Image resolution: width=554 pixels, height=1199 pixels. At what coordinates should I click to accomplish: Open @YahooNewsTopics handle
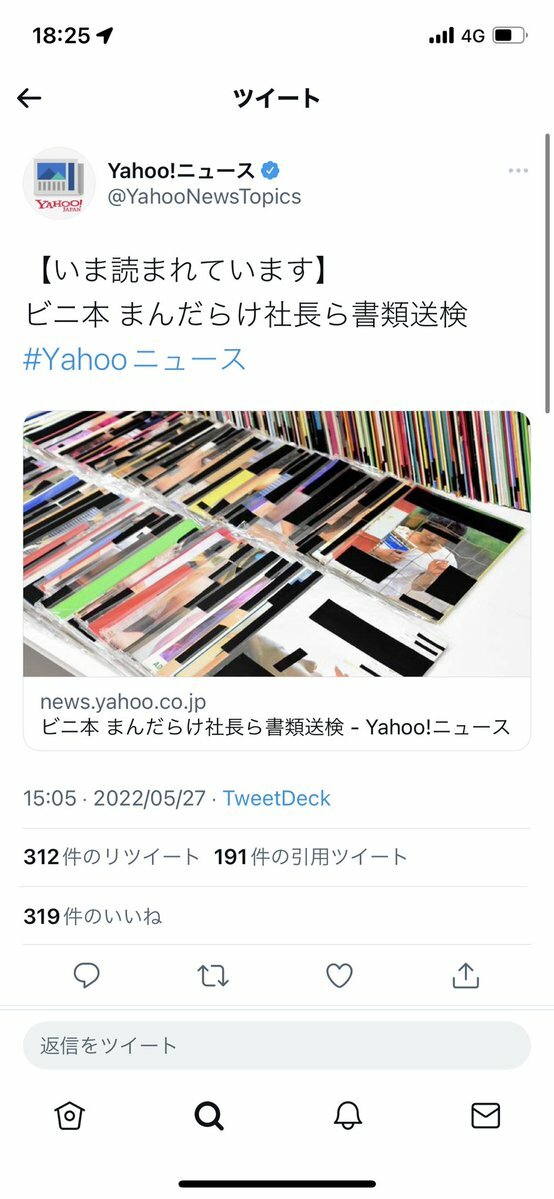coord(204,197)
